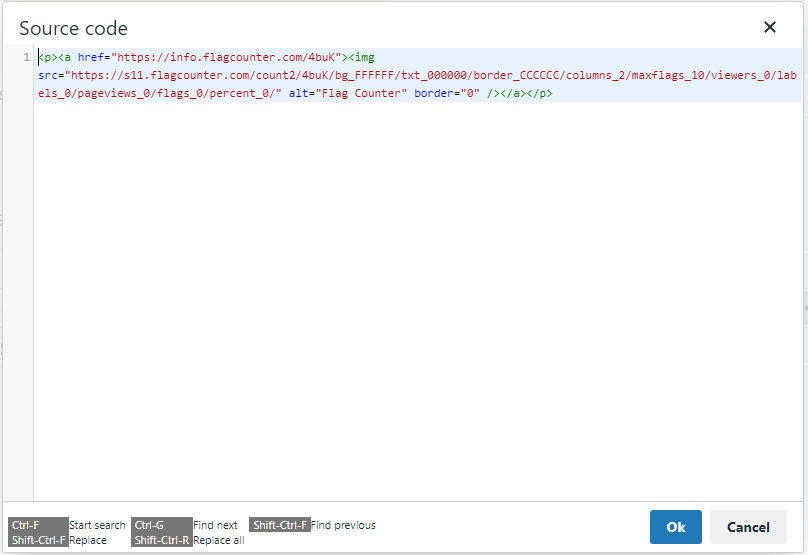Click the opening <p> tag
The image size is (808, 555).
tap(48, 57)
